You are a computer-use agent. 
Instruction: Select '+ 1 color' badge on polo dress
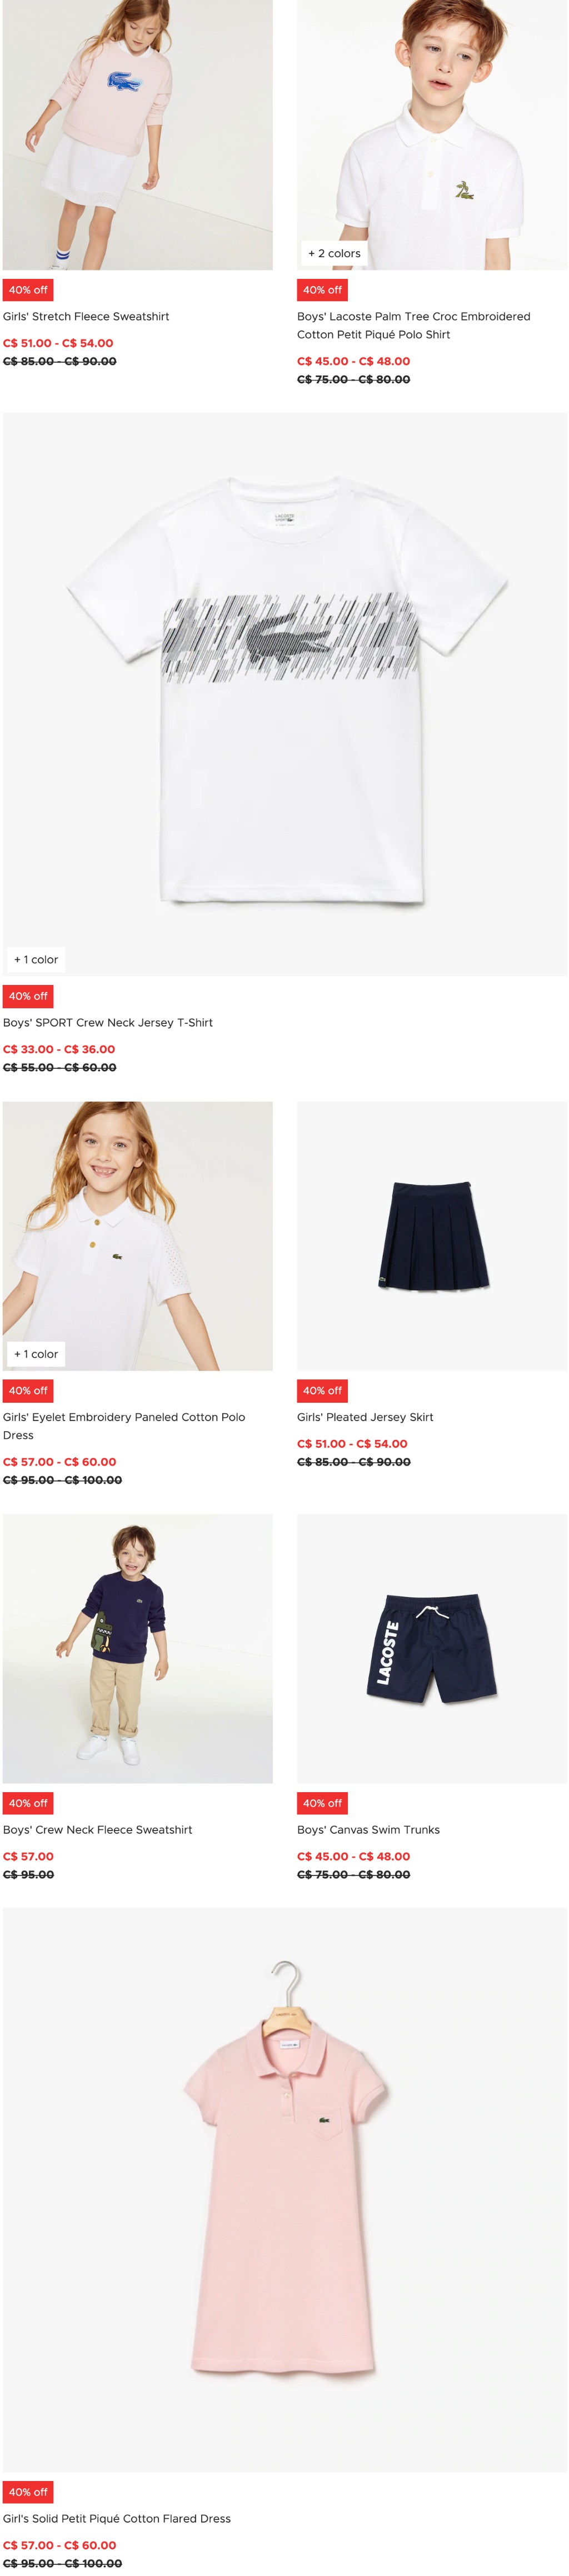coord(36,1355)
